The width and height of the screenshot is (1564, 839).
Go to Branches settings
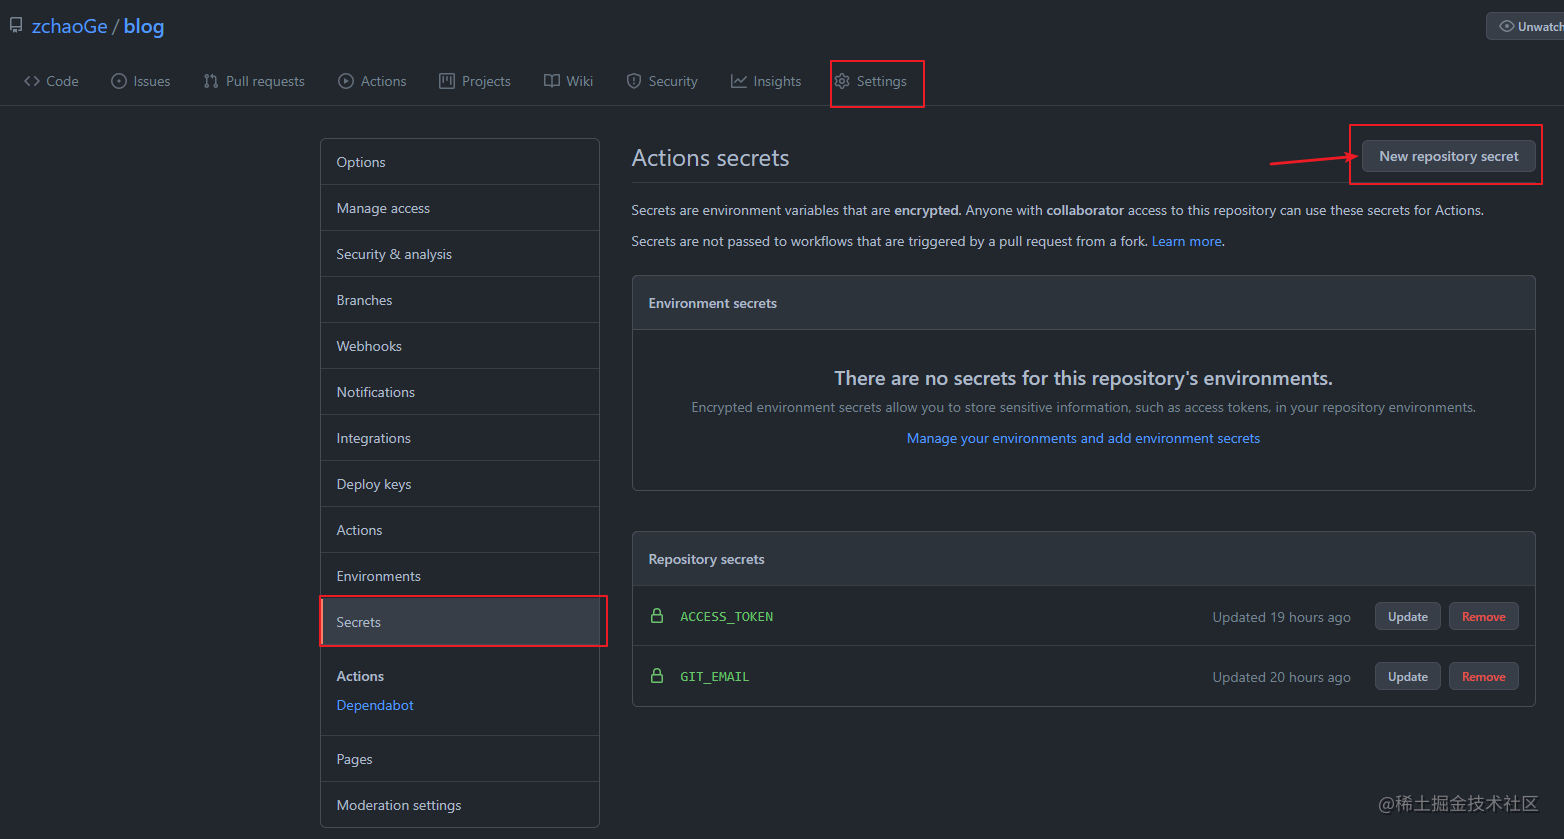tap(460, 300)
